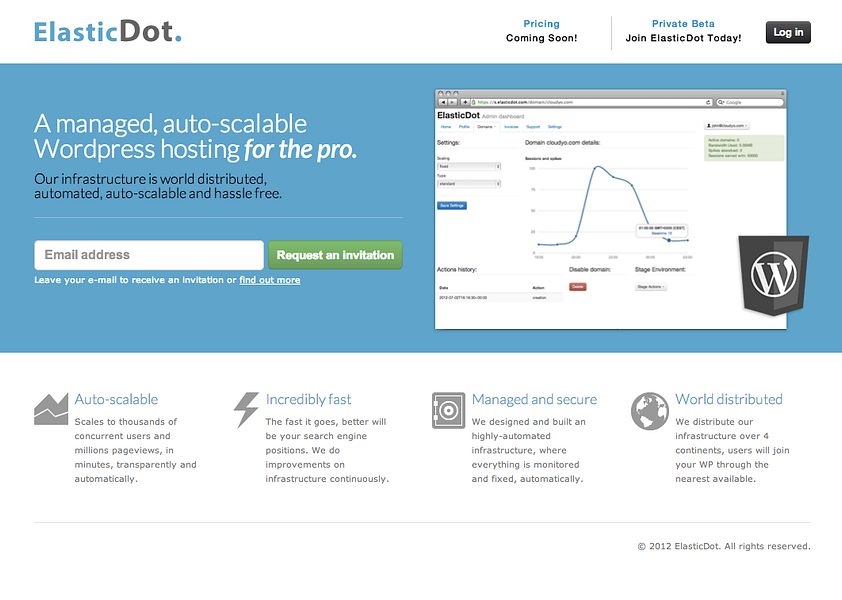The image size is (842, 600).
Task: Click the Auto-scalable chart icon
Action: coord(51,409)
